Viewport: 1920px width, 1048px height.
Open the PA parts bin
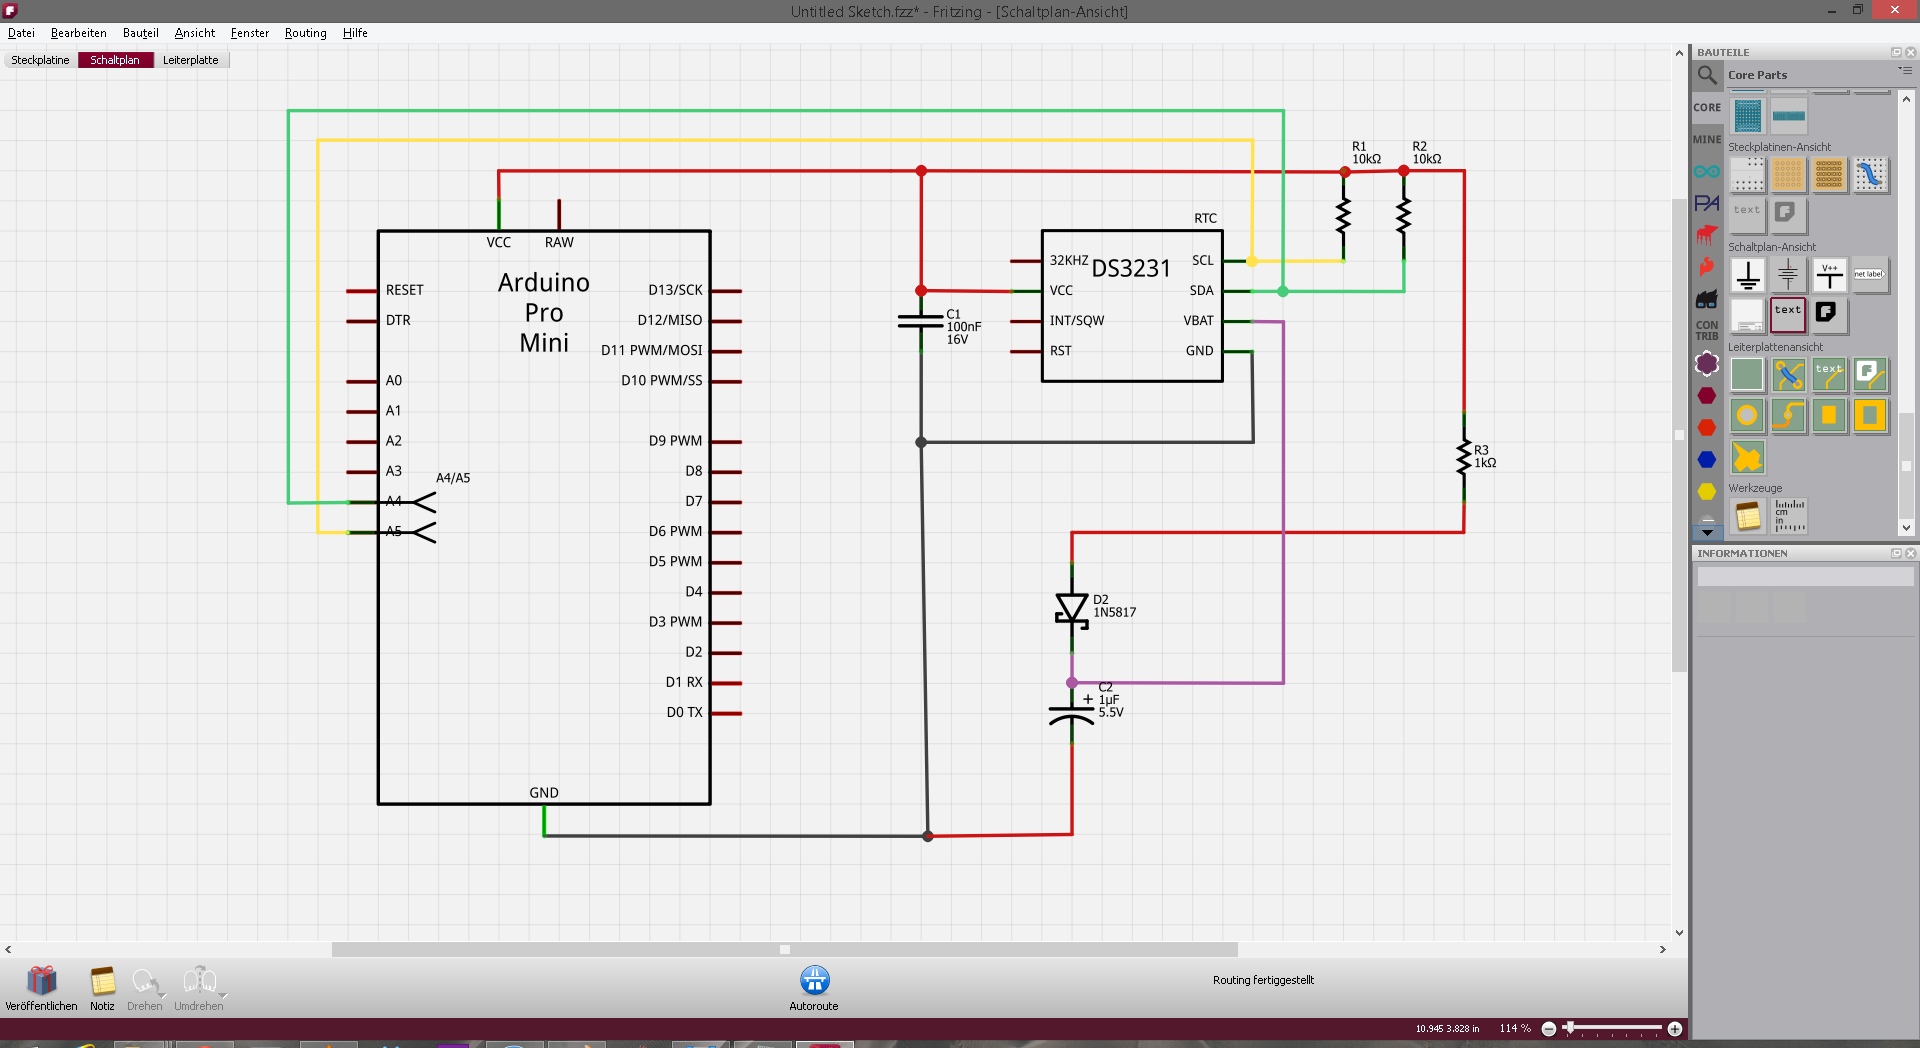tap(1707, 203)
